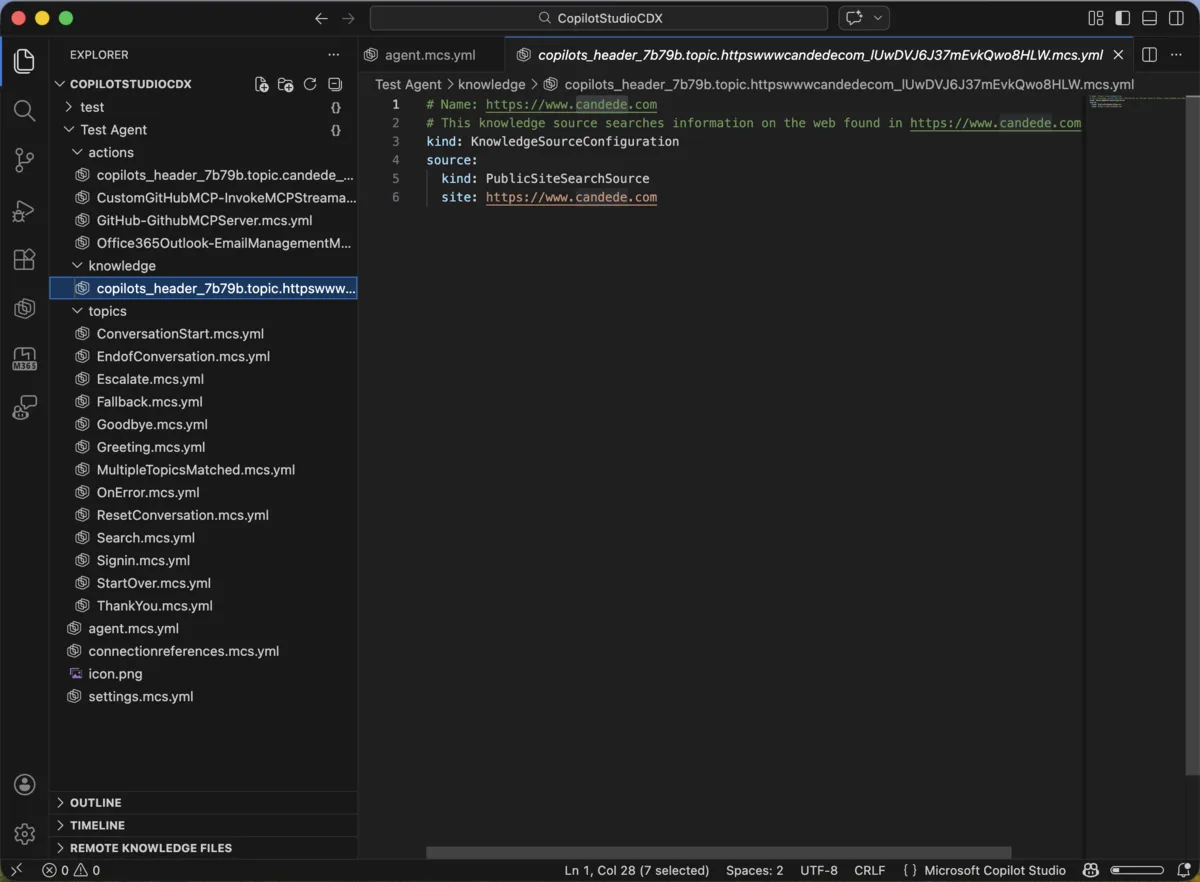This screenshot has width=1200, height=882.
Task: Click the https://www.candede.com link on line 6
Action: pos(571,197)
